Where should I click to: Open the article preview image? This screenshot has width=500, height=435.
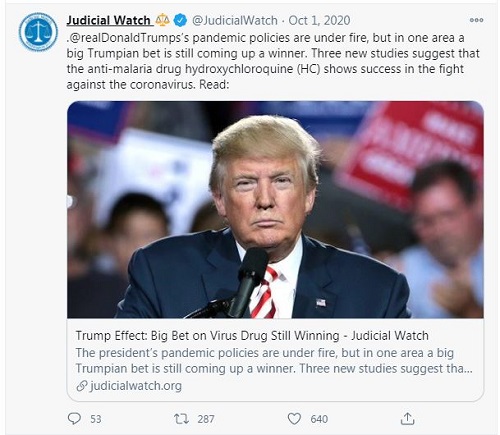(275, 209)
